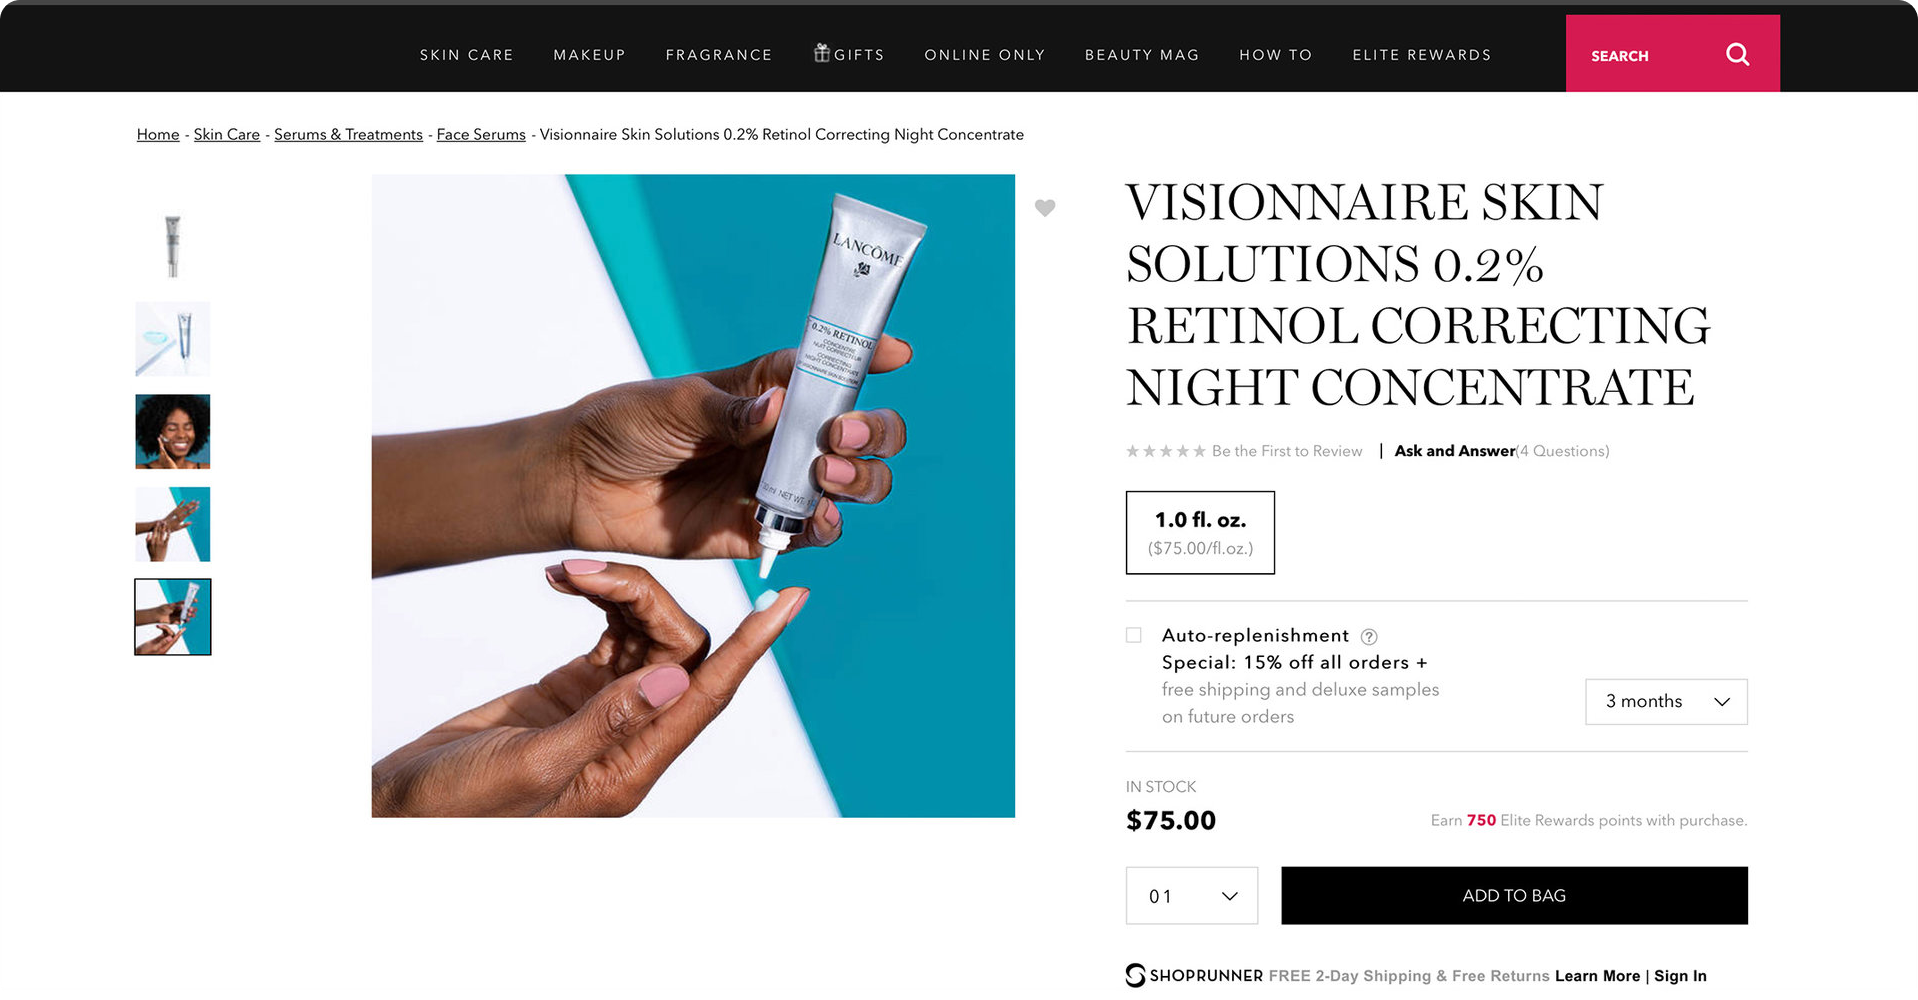Enable the Auto-replenishment checkbox
Viewport: 1918px width, 1000px height.
(1134, 635)
